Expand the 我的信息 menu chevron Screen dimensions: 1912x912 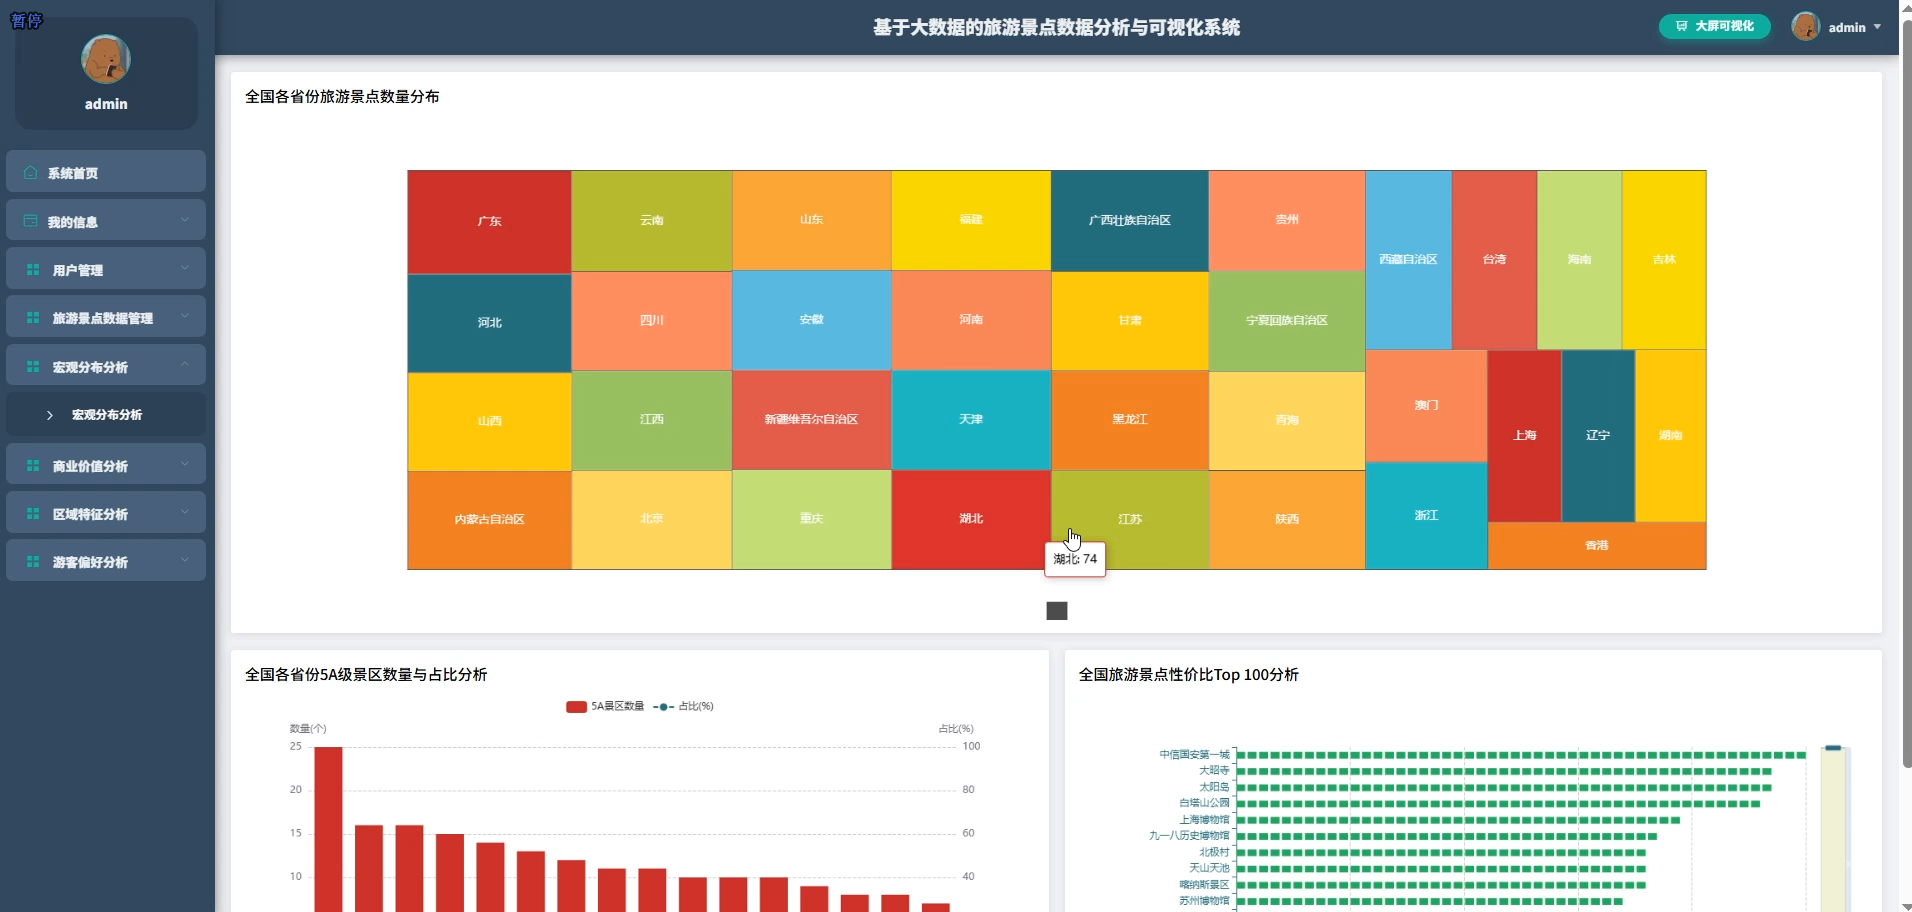pyautogui.click(x=185, y=220)
